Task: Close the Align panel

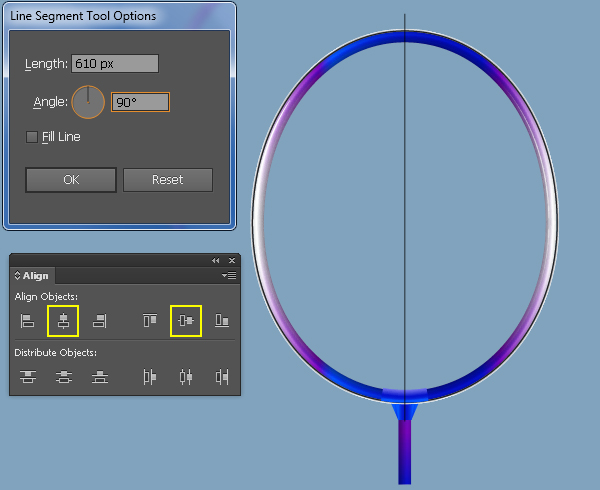Action: [x=232, y=260]
